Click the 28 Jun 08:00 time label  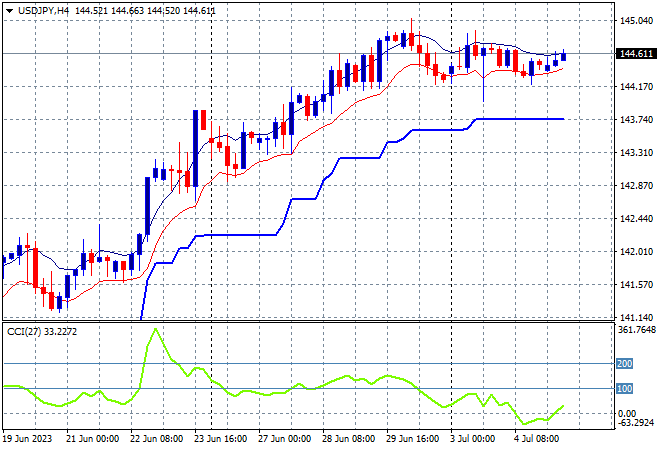coord(348,439)
